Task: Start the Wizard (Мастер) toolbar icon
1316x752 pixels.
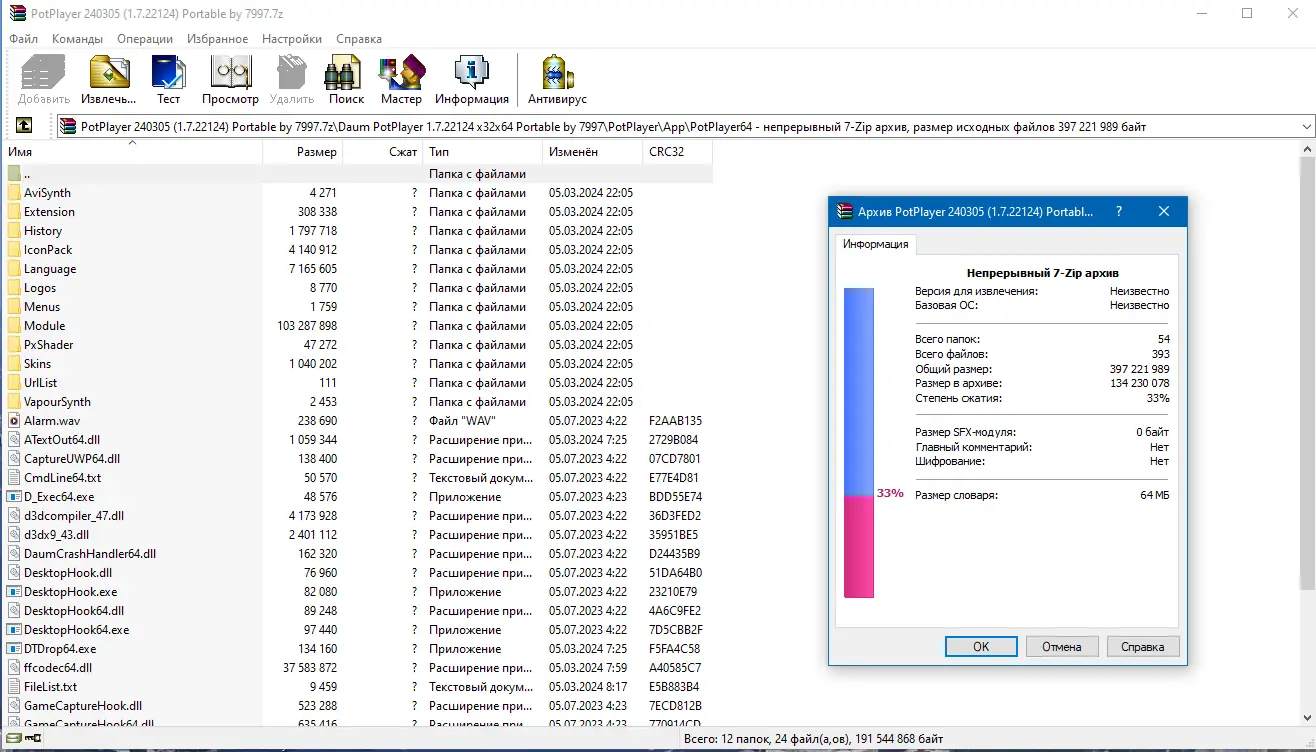Action: pyautogui.click(x=401, y=80)
